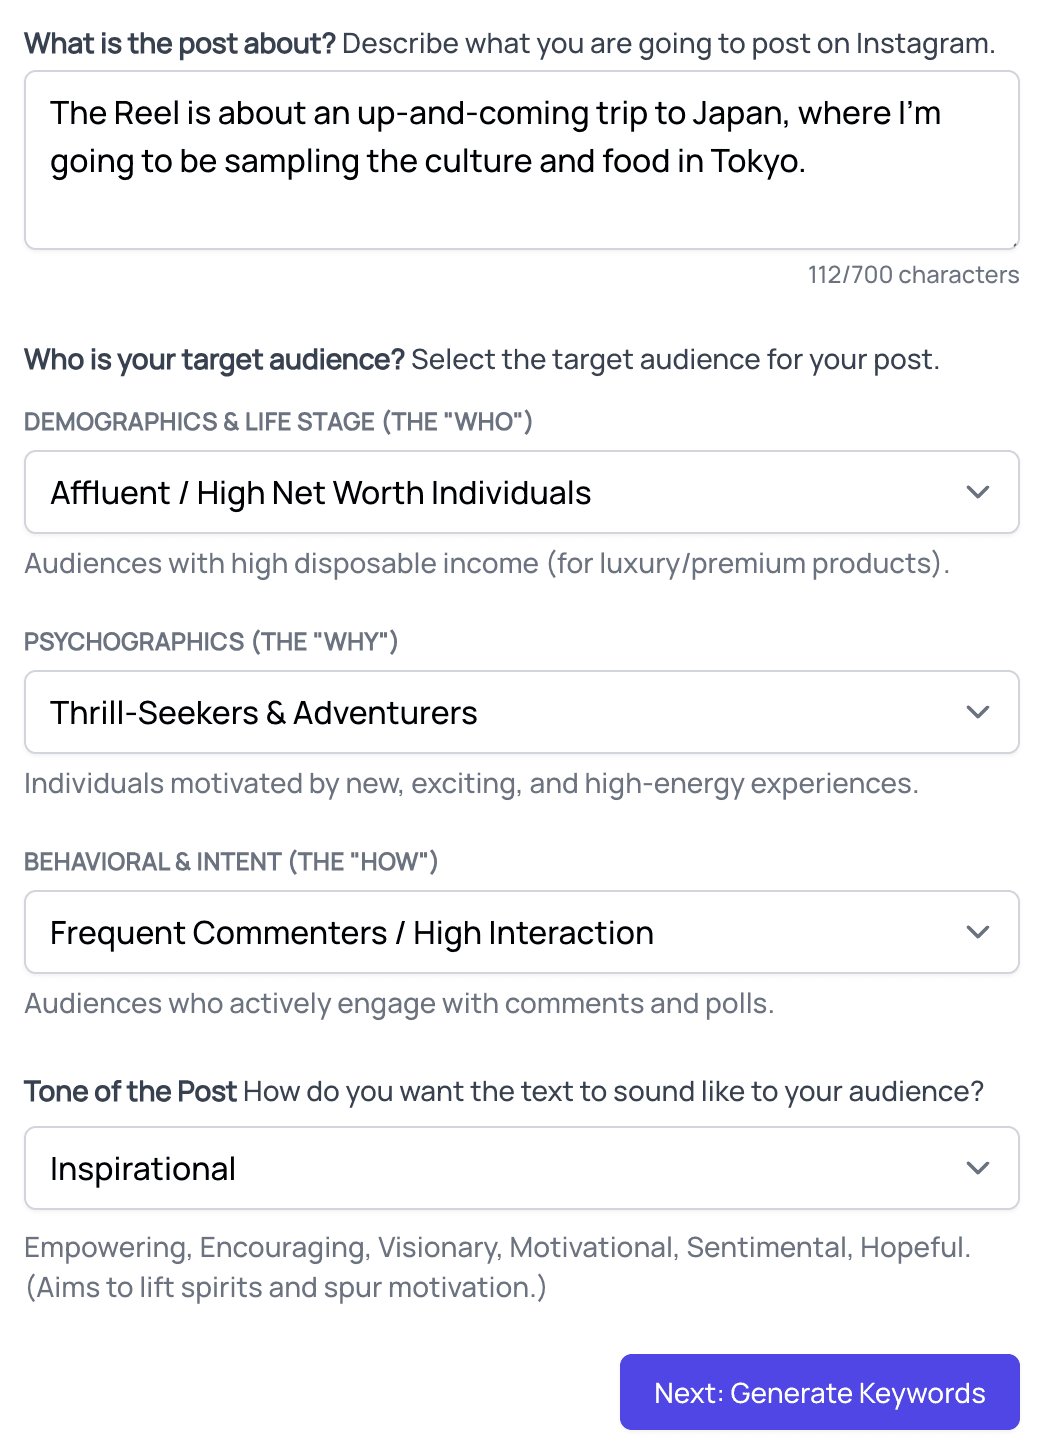The width and height of the screenshot is (1042, 1450).
Task: Click the Psychographics (The "Why") label
Action: click(211, 642)
